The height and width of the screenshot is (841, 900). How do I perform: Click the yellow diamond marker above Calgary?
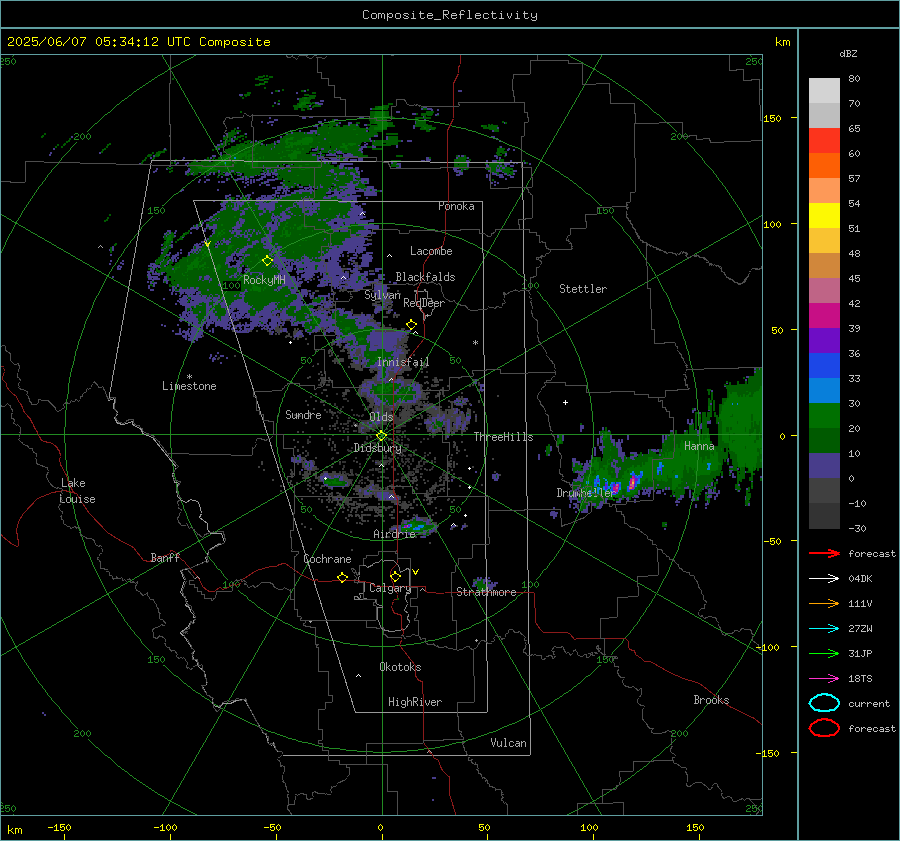click(x=395, y=576)
